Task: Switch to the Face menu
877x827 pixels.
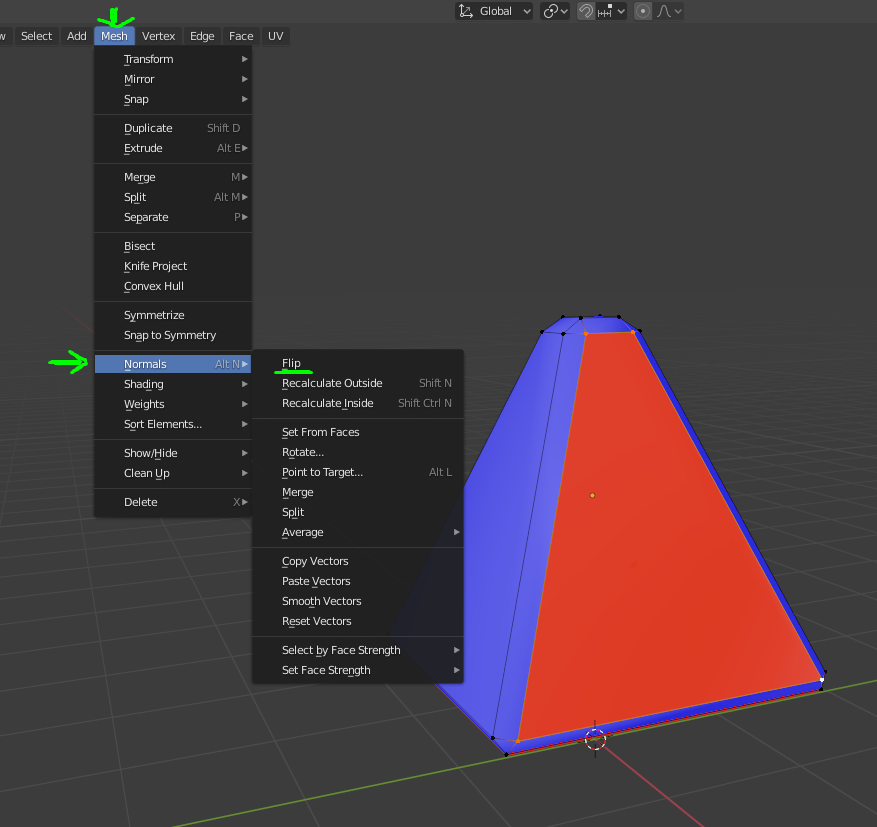Action: tap(240, 35)
